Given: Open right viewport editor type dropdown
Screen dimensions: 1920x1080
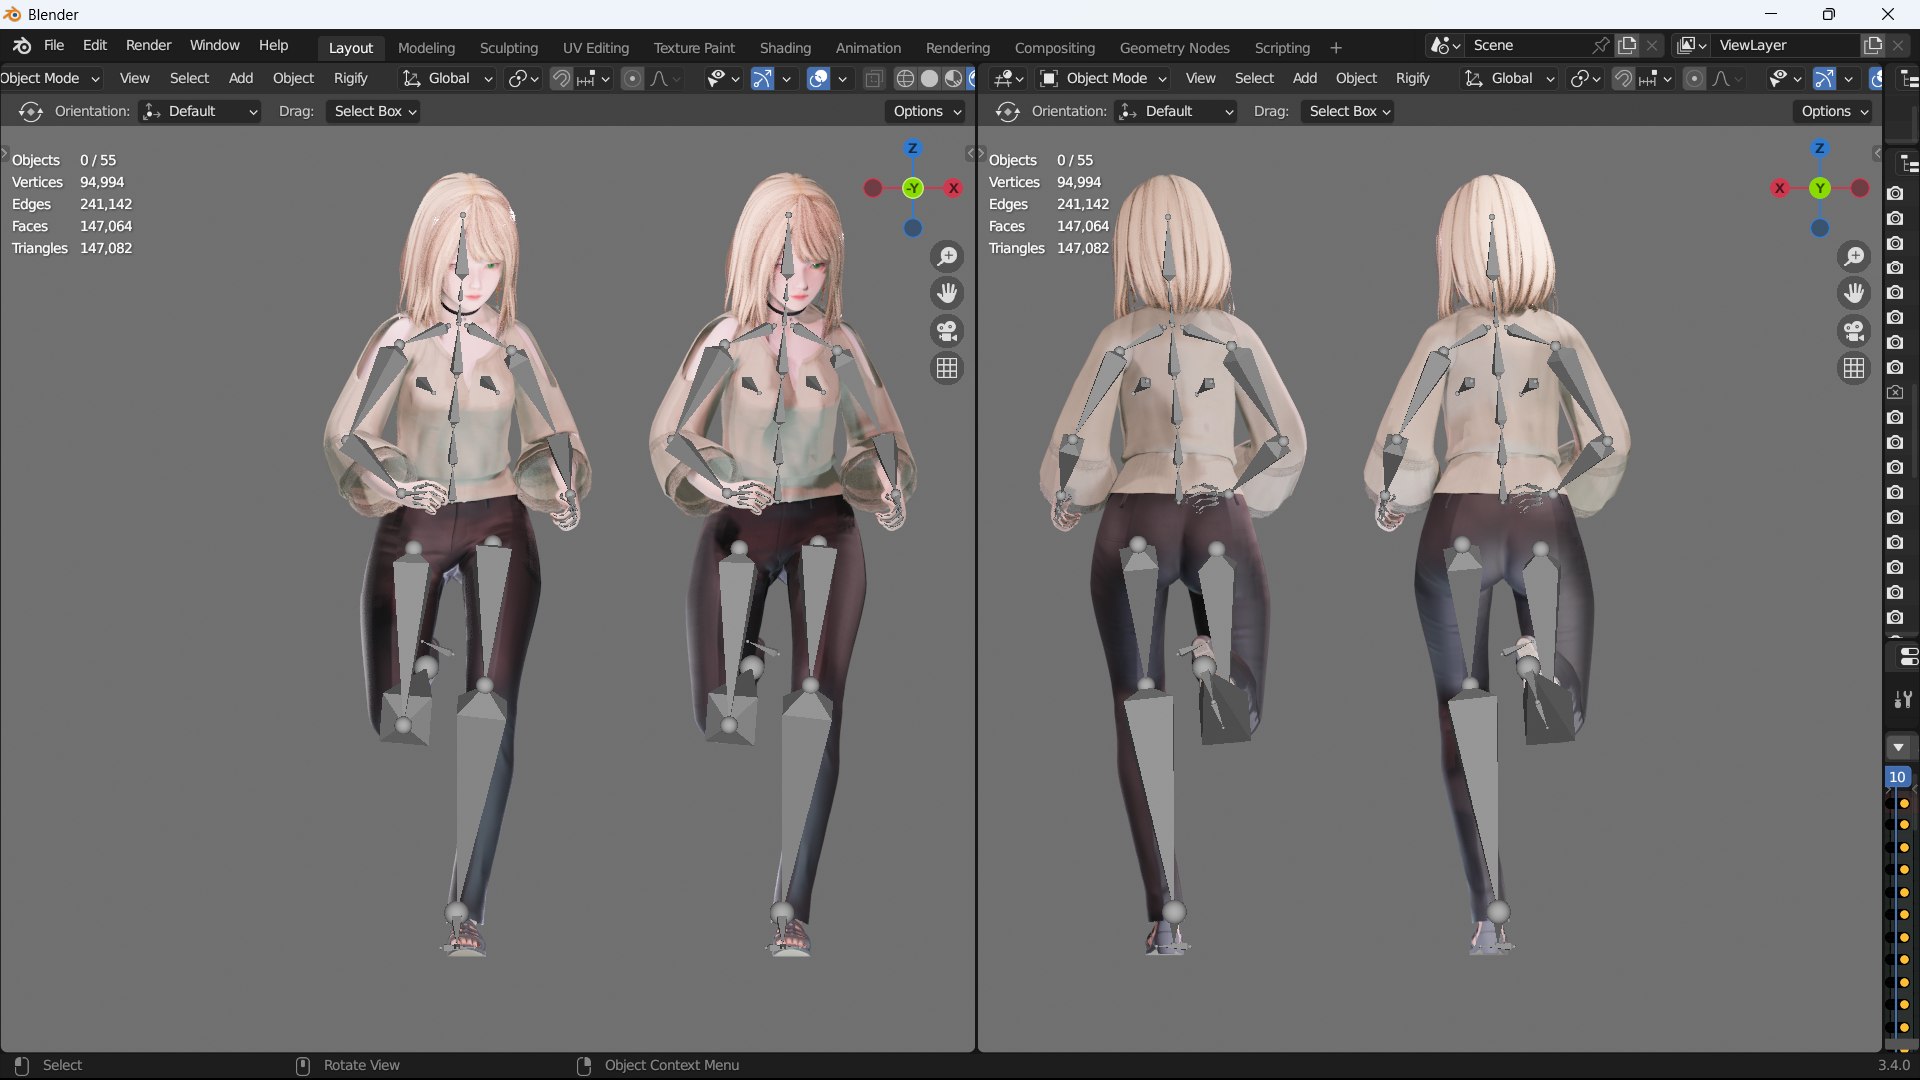Looking at the screenshot, I should 1008,78.
